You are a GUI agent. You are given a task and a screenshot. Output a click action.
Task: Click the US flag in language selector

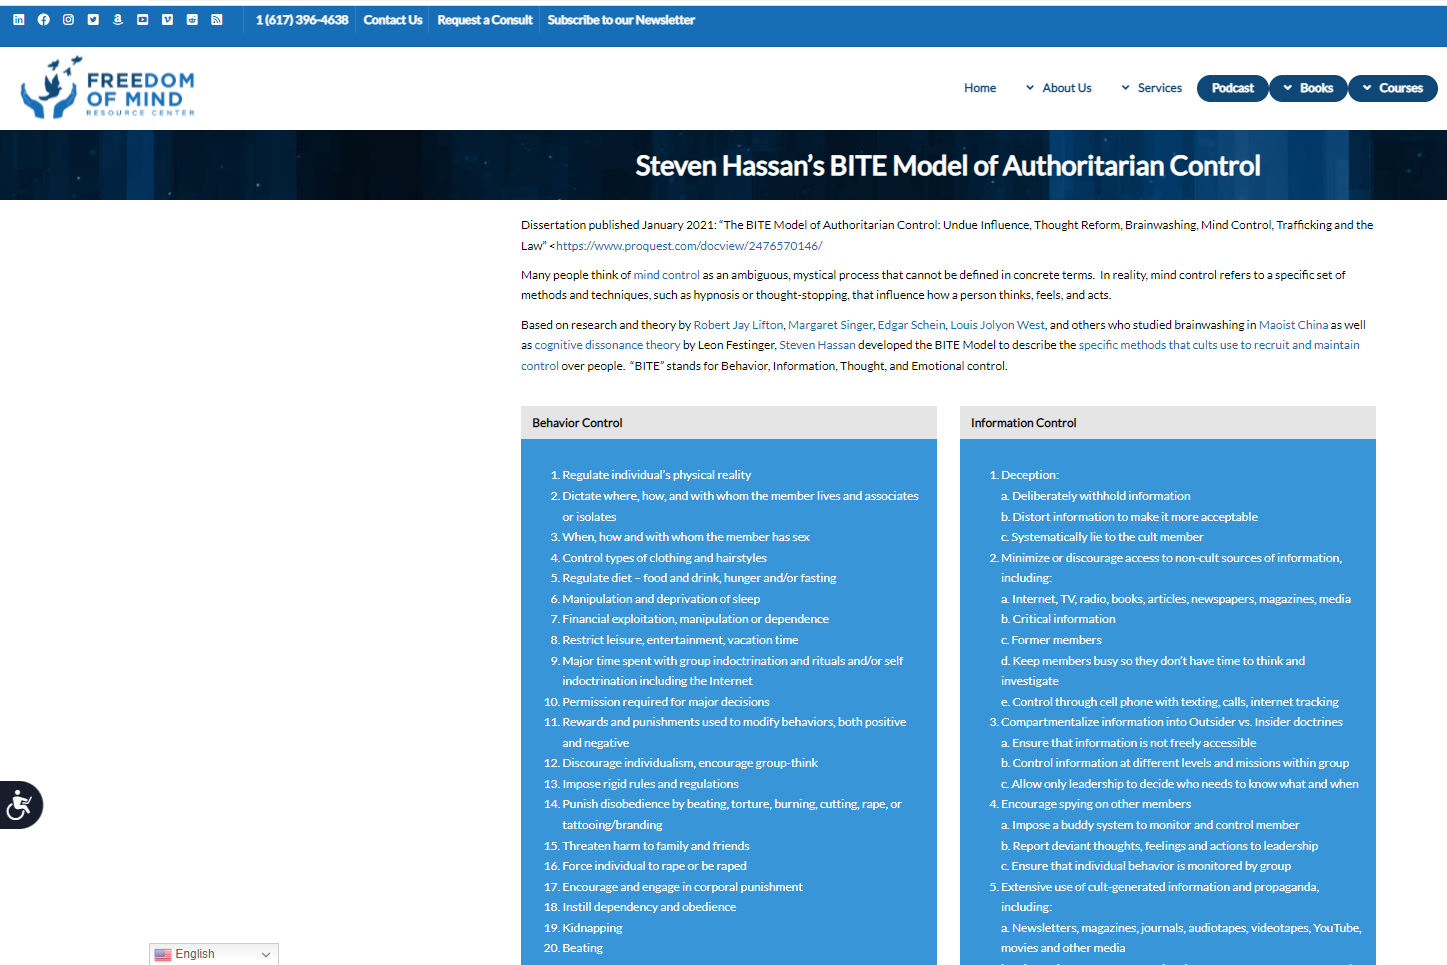163,954
